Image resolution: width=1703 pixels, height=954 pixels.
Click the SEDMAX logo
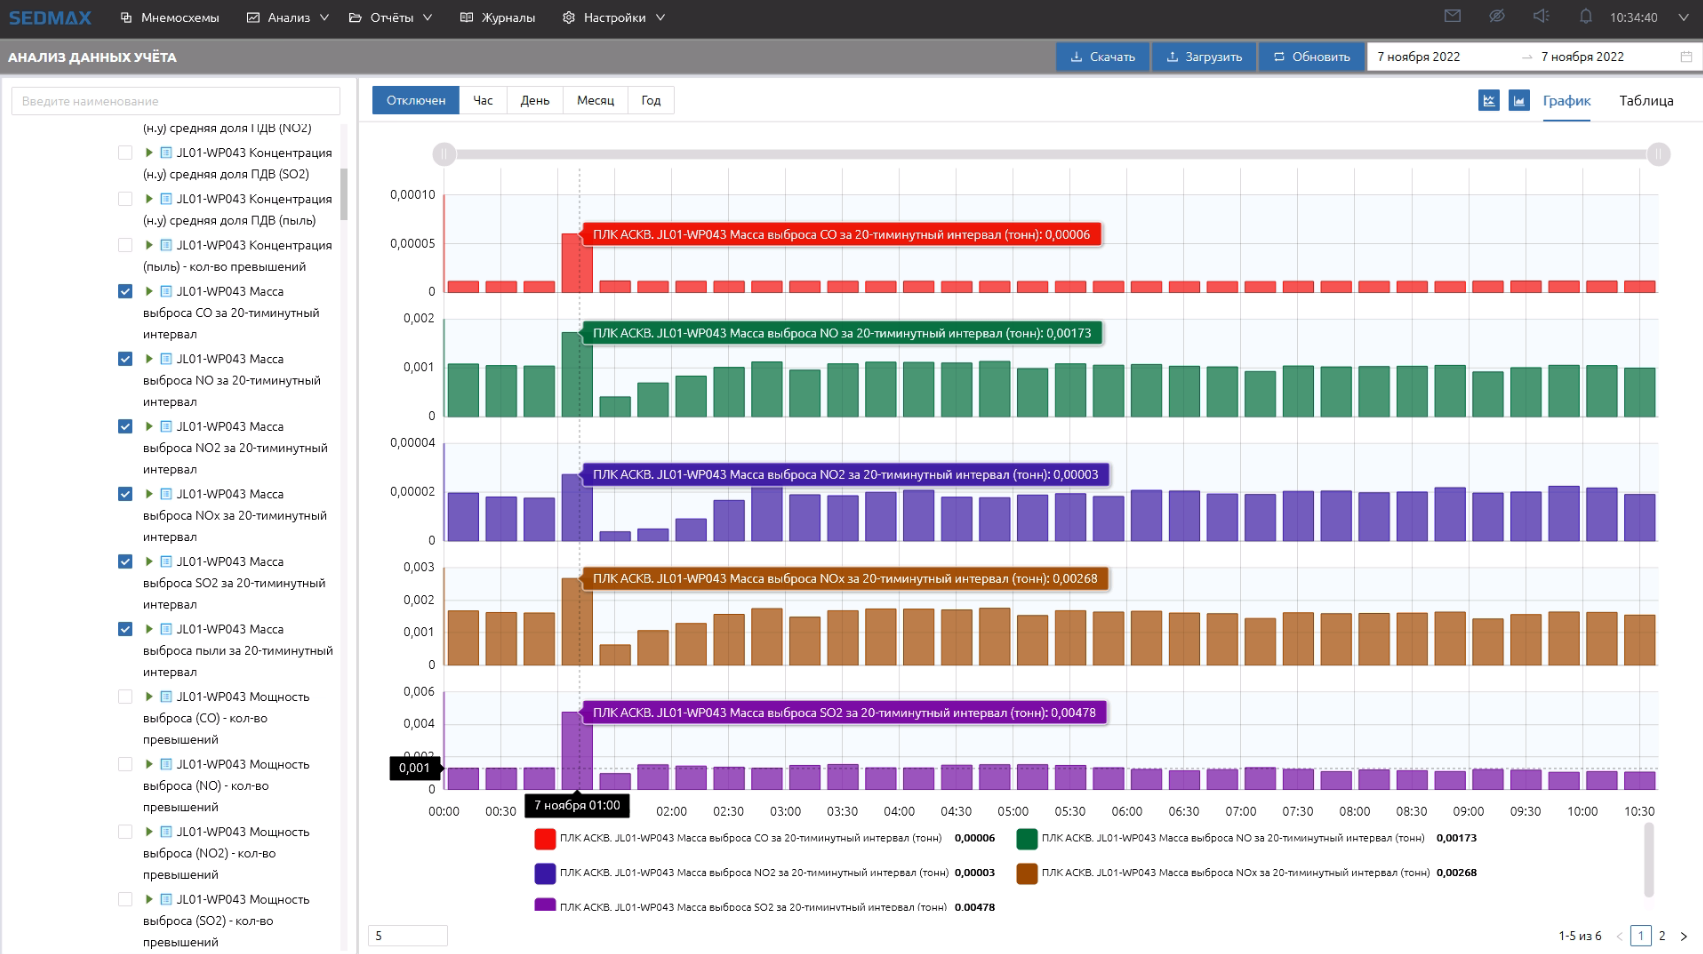(50, 18)
